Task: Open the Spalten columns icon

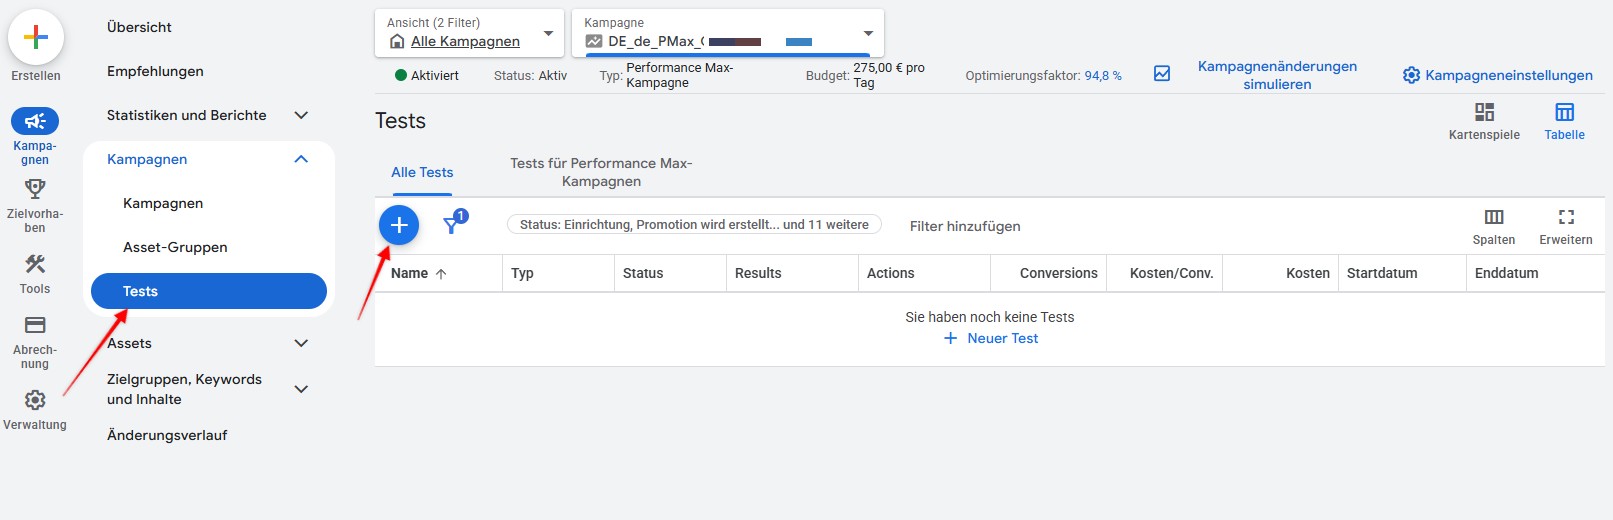Action: [1494, 217]
